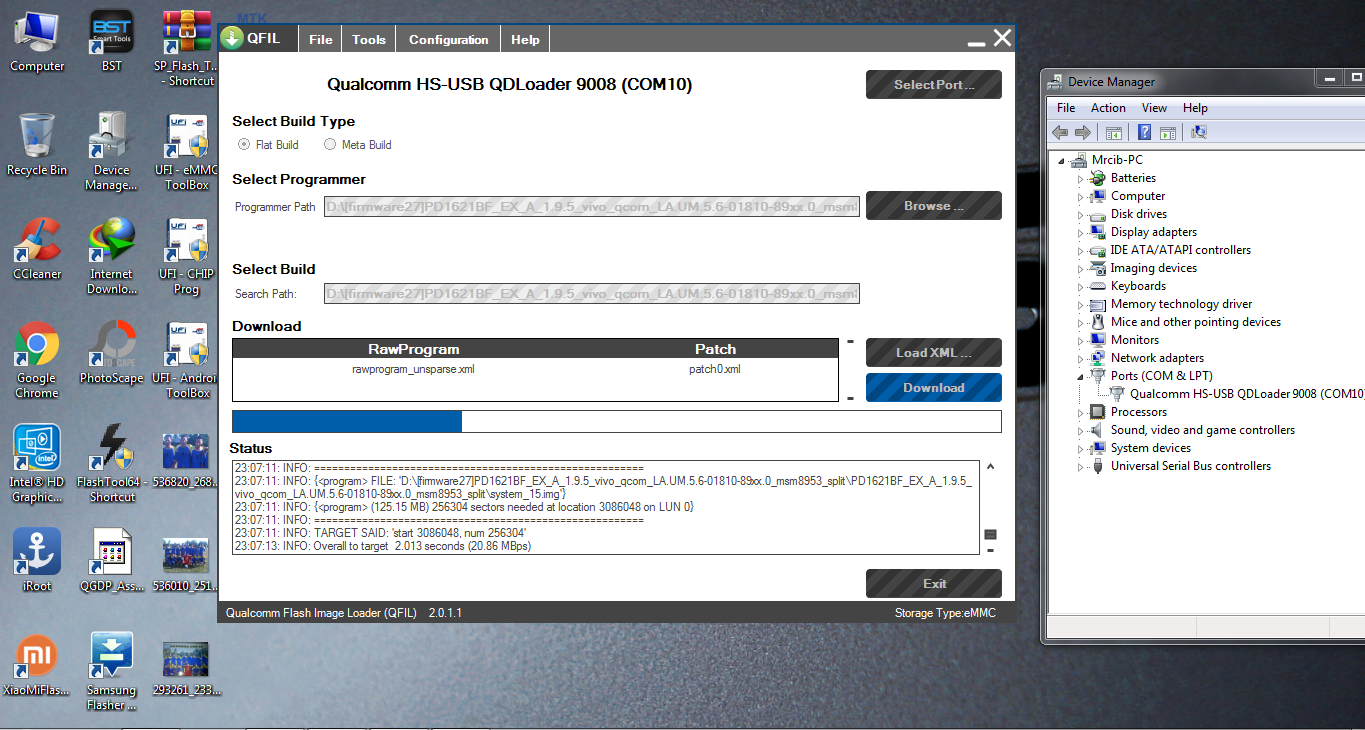Launch UFI CHIP Prog shortcut
Screen dimensions: 1365x730
tap(187, 256)
